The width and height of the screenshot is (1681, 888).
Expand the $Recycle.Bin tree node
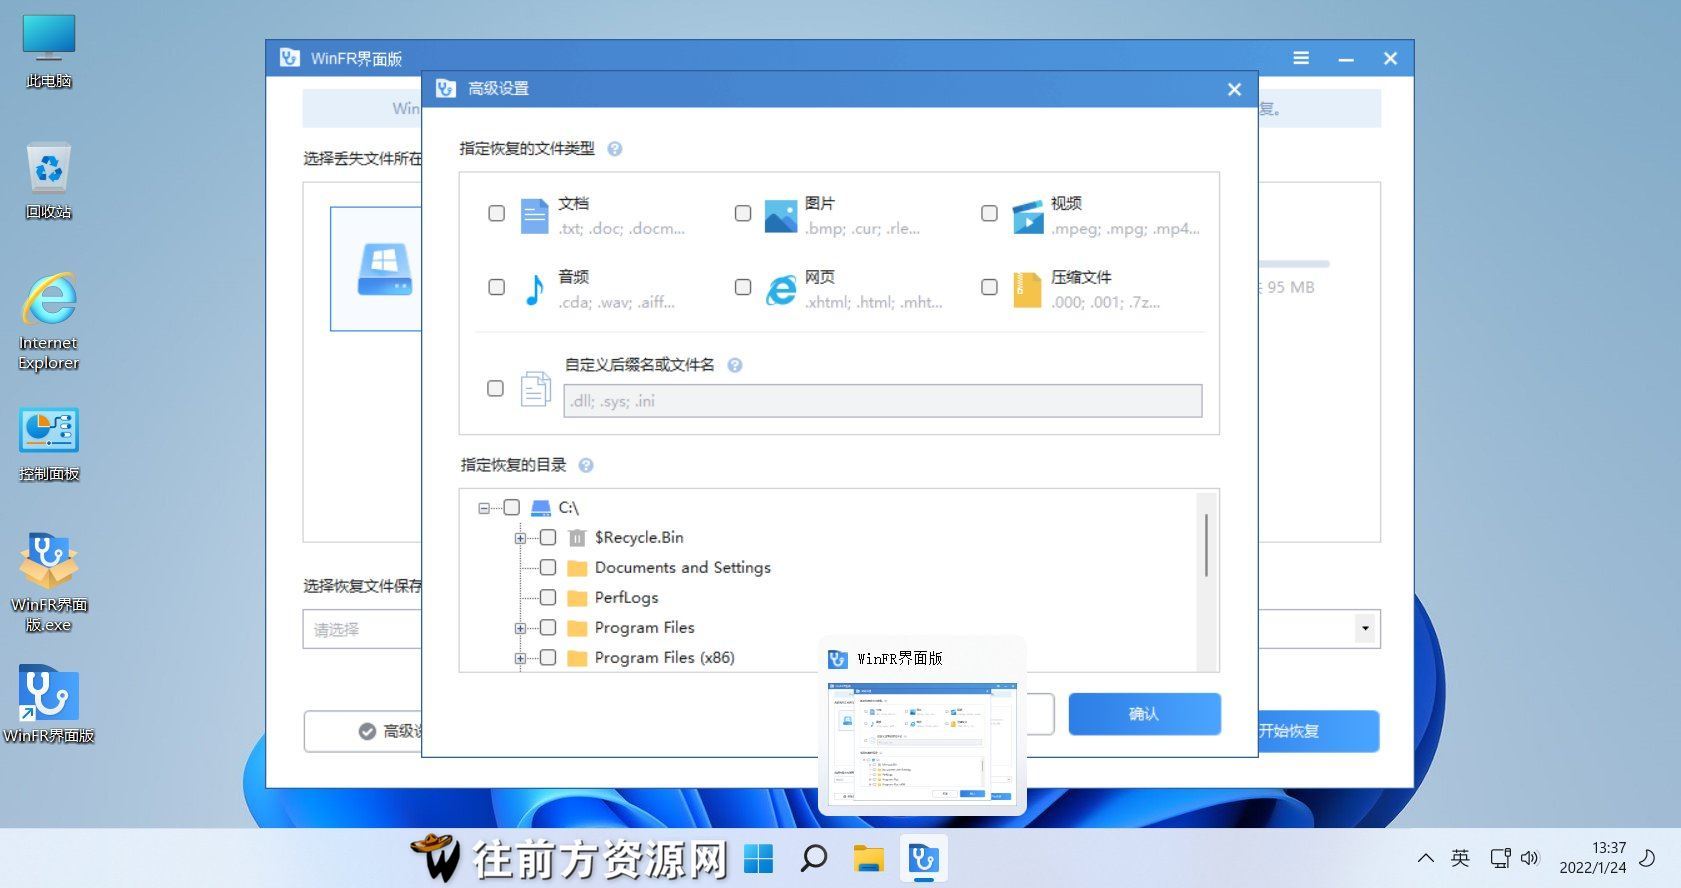click(x=520, y=538)
